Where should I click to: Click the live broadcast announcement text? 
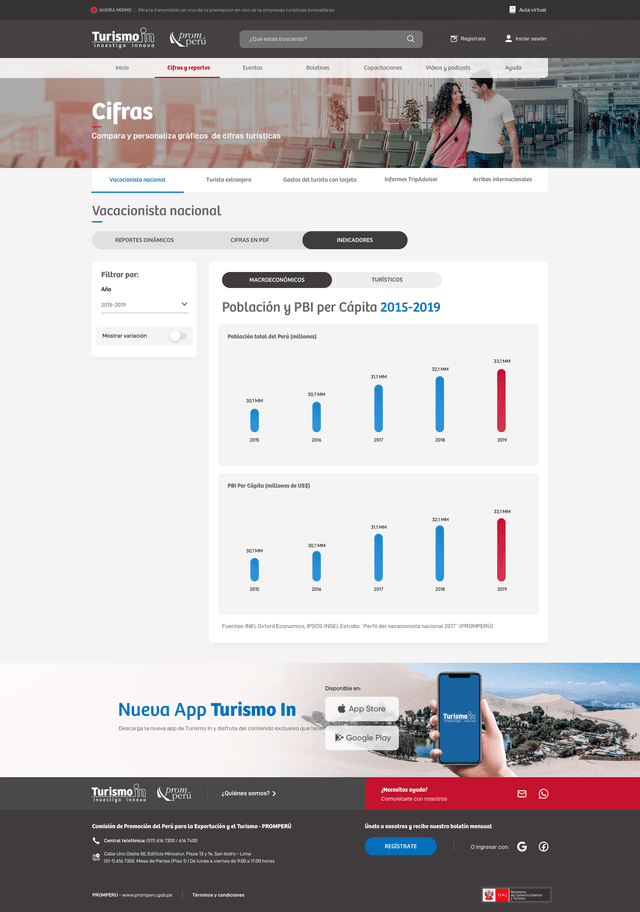click(236, 10)
